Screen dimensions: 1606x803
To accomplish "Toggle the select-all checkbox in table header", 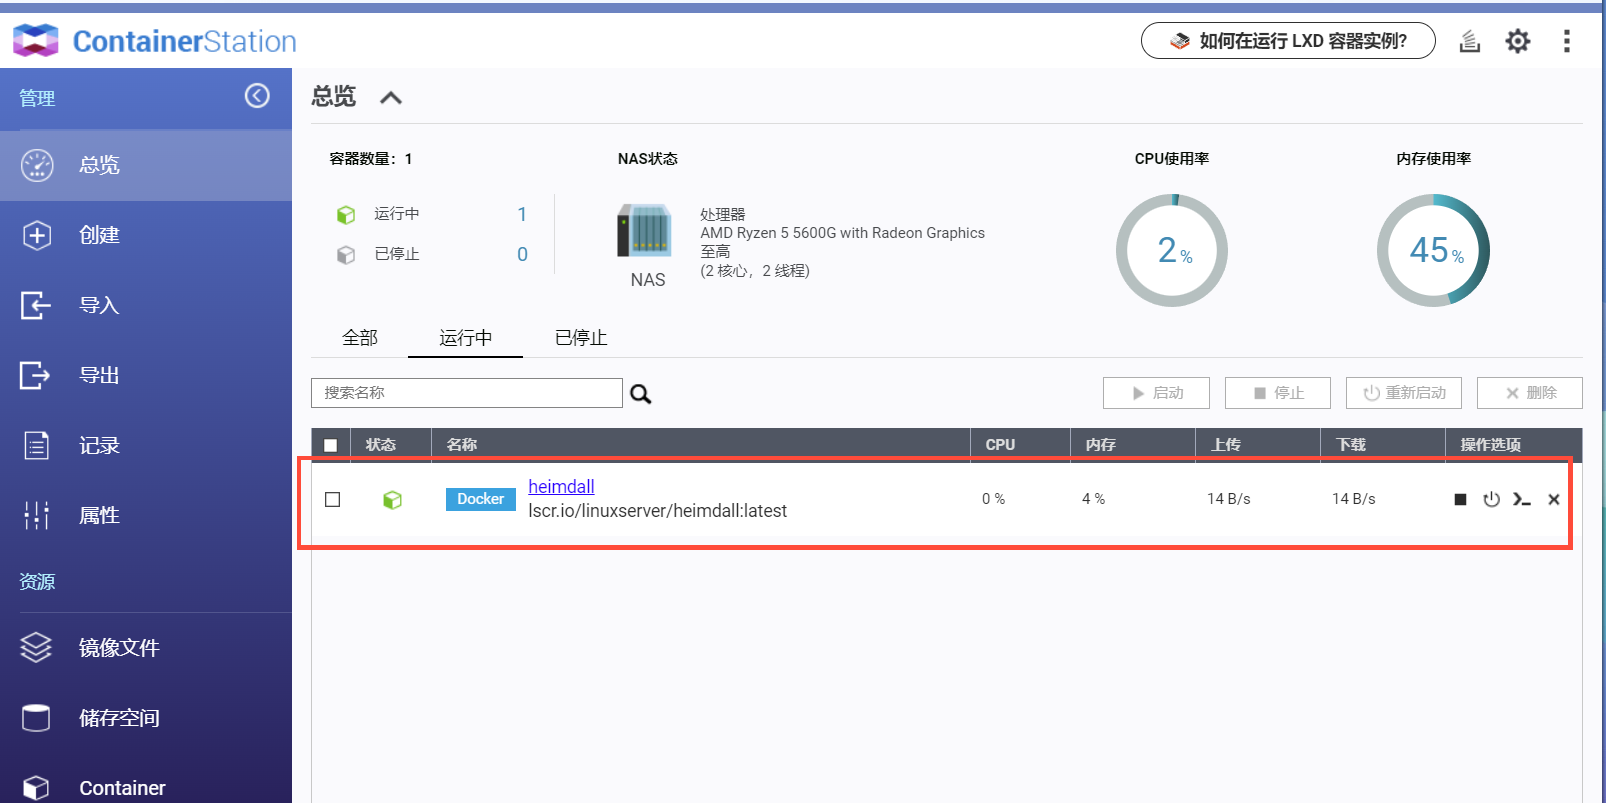I will point(331,445).
